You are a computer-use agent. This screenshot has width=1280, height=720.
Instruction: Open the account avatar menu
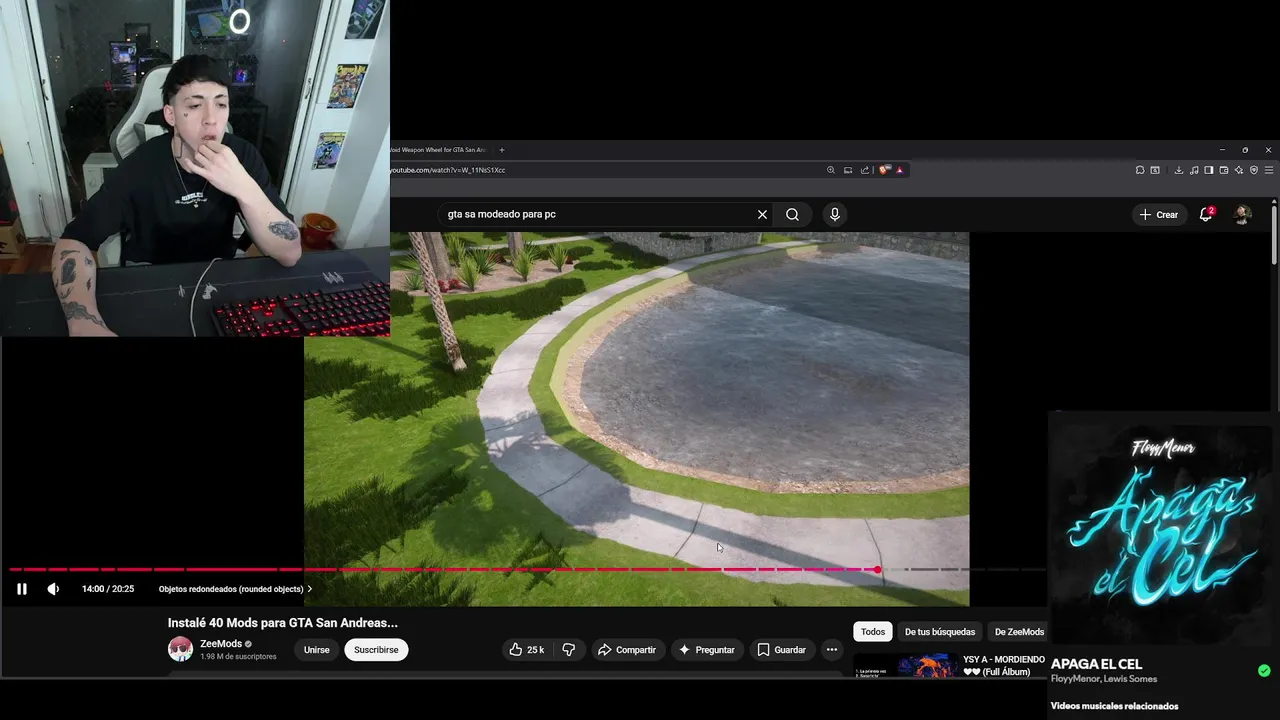pyautogui.click(x=1243, y=214)
